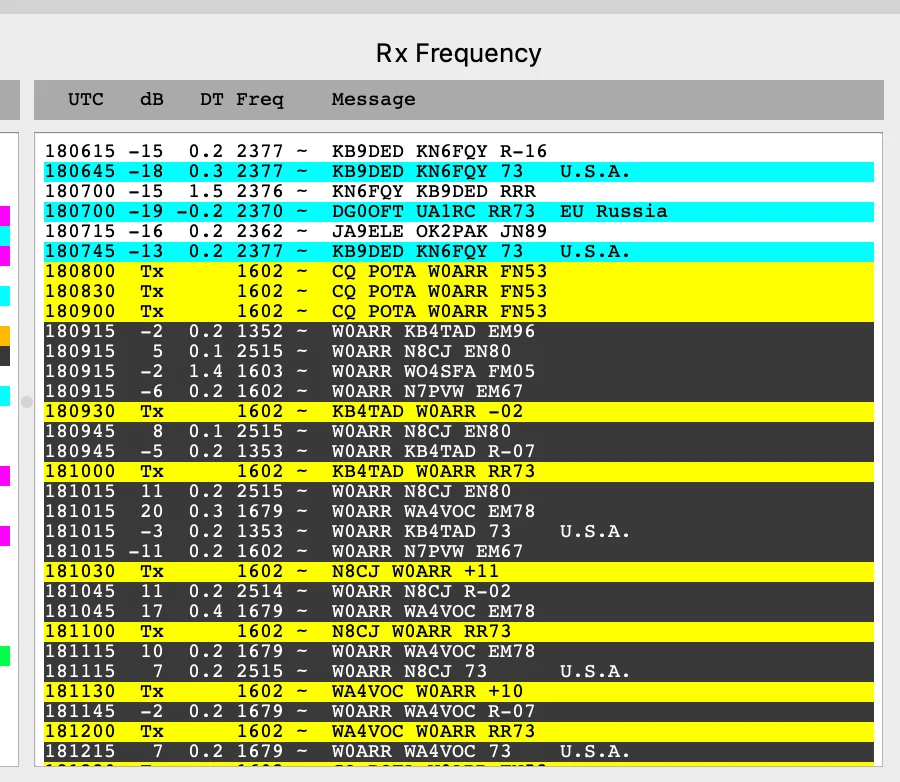Click the pane splitter handle dot
Viewport: 900px width, 782px height.
(27, 402)
